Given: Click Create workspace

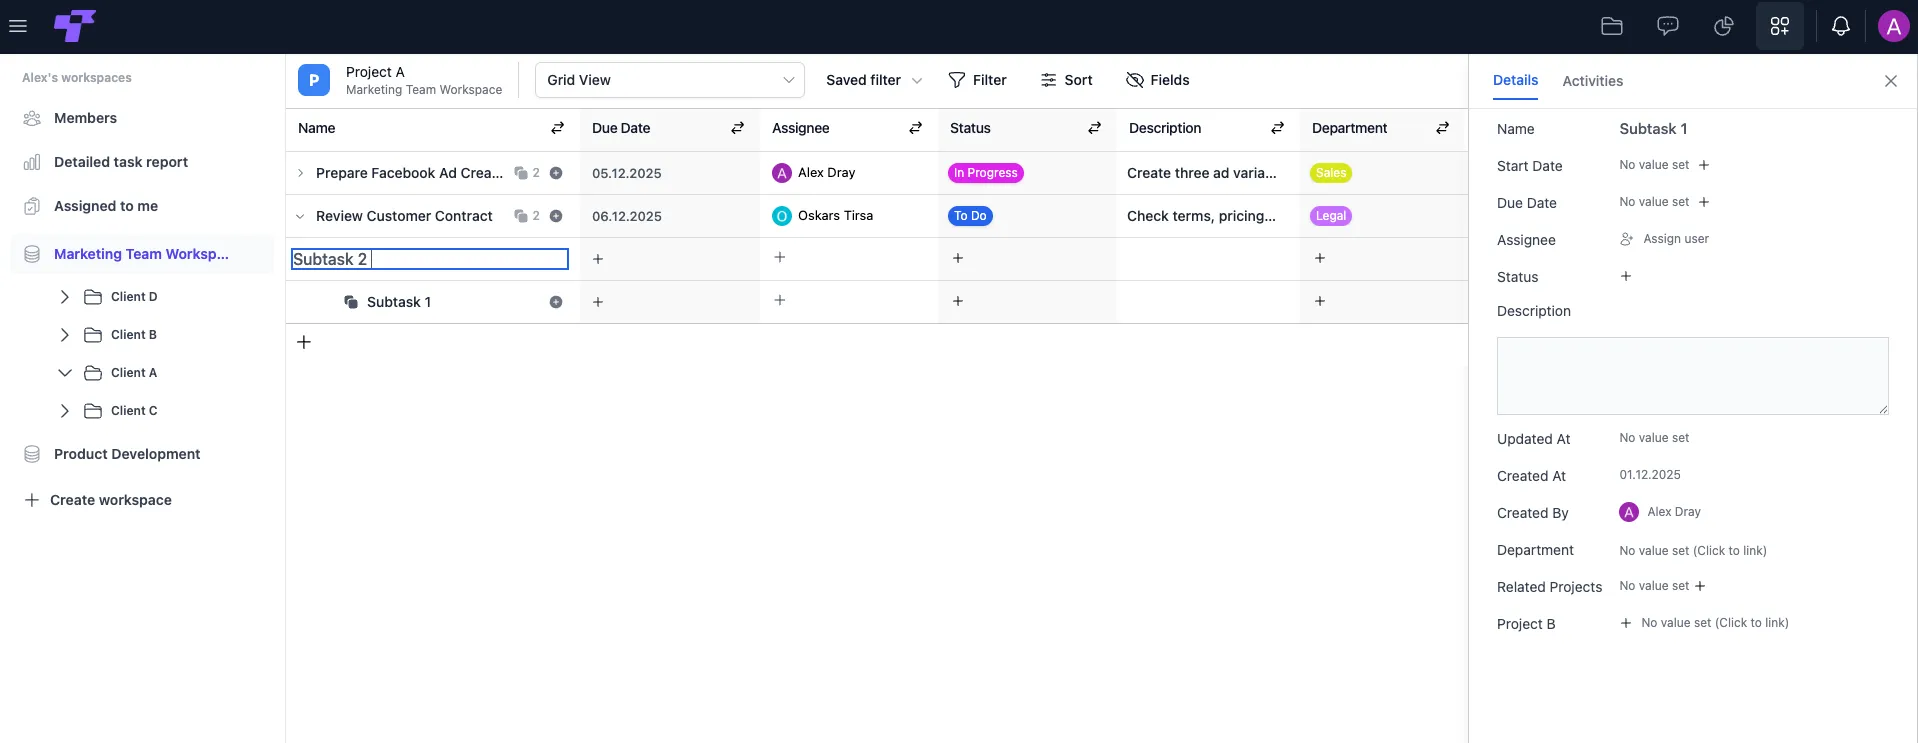Looking at the screenshot, I should coord(98,500).
